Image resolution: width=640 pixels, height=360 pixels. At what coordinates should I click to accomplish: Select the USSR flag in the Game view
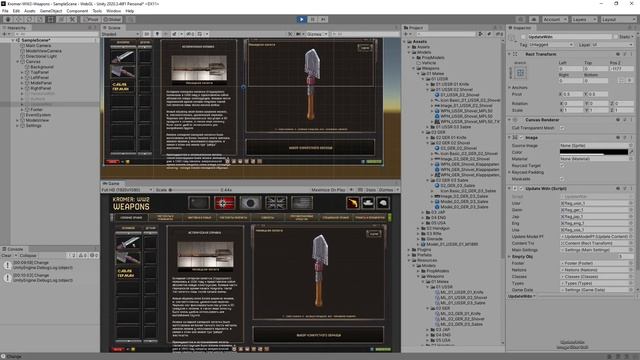click(x=199, y=203)
